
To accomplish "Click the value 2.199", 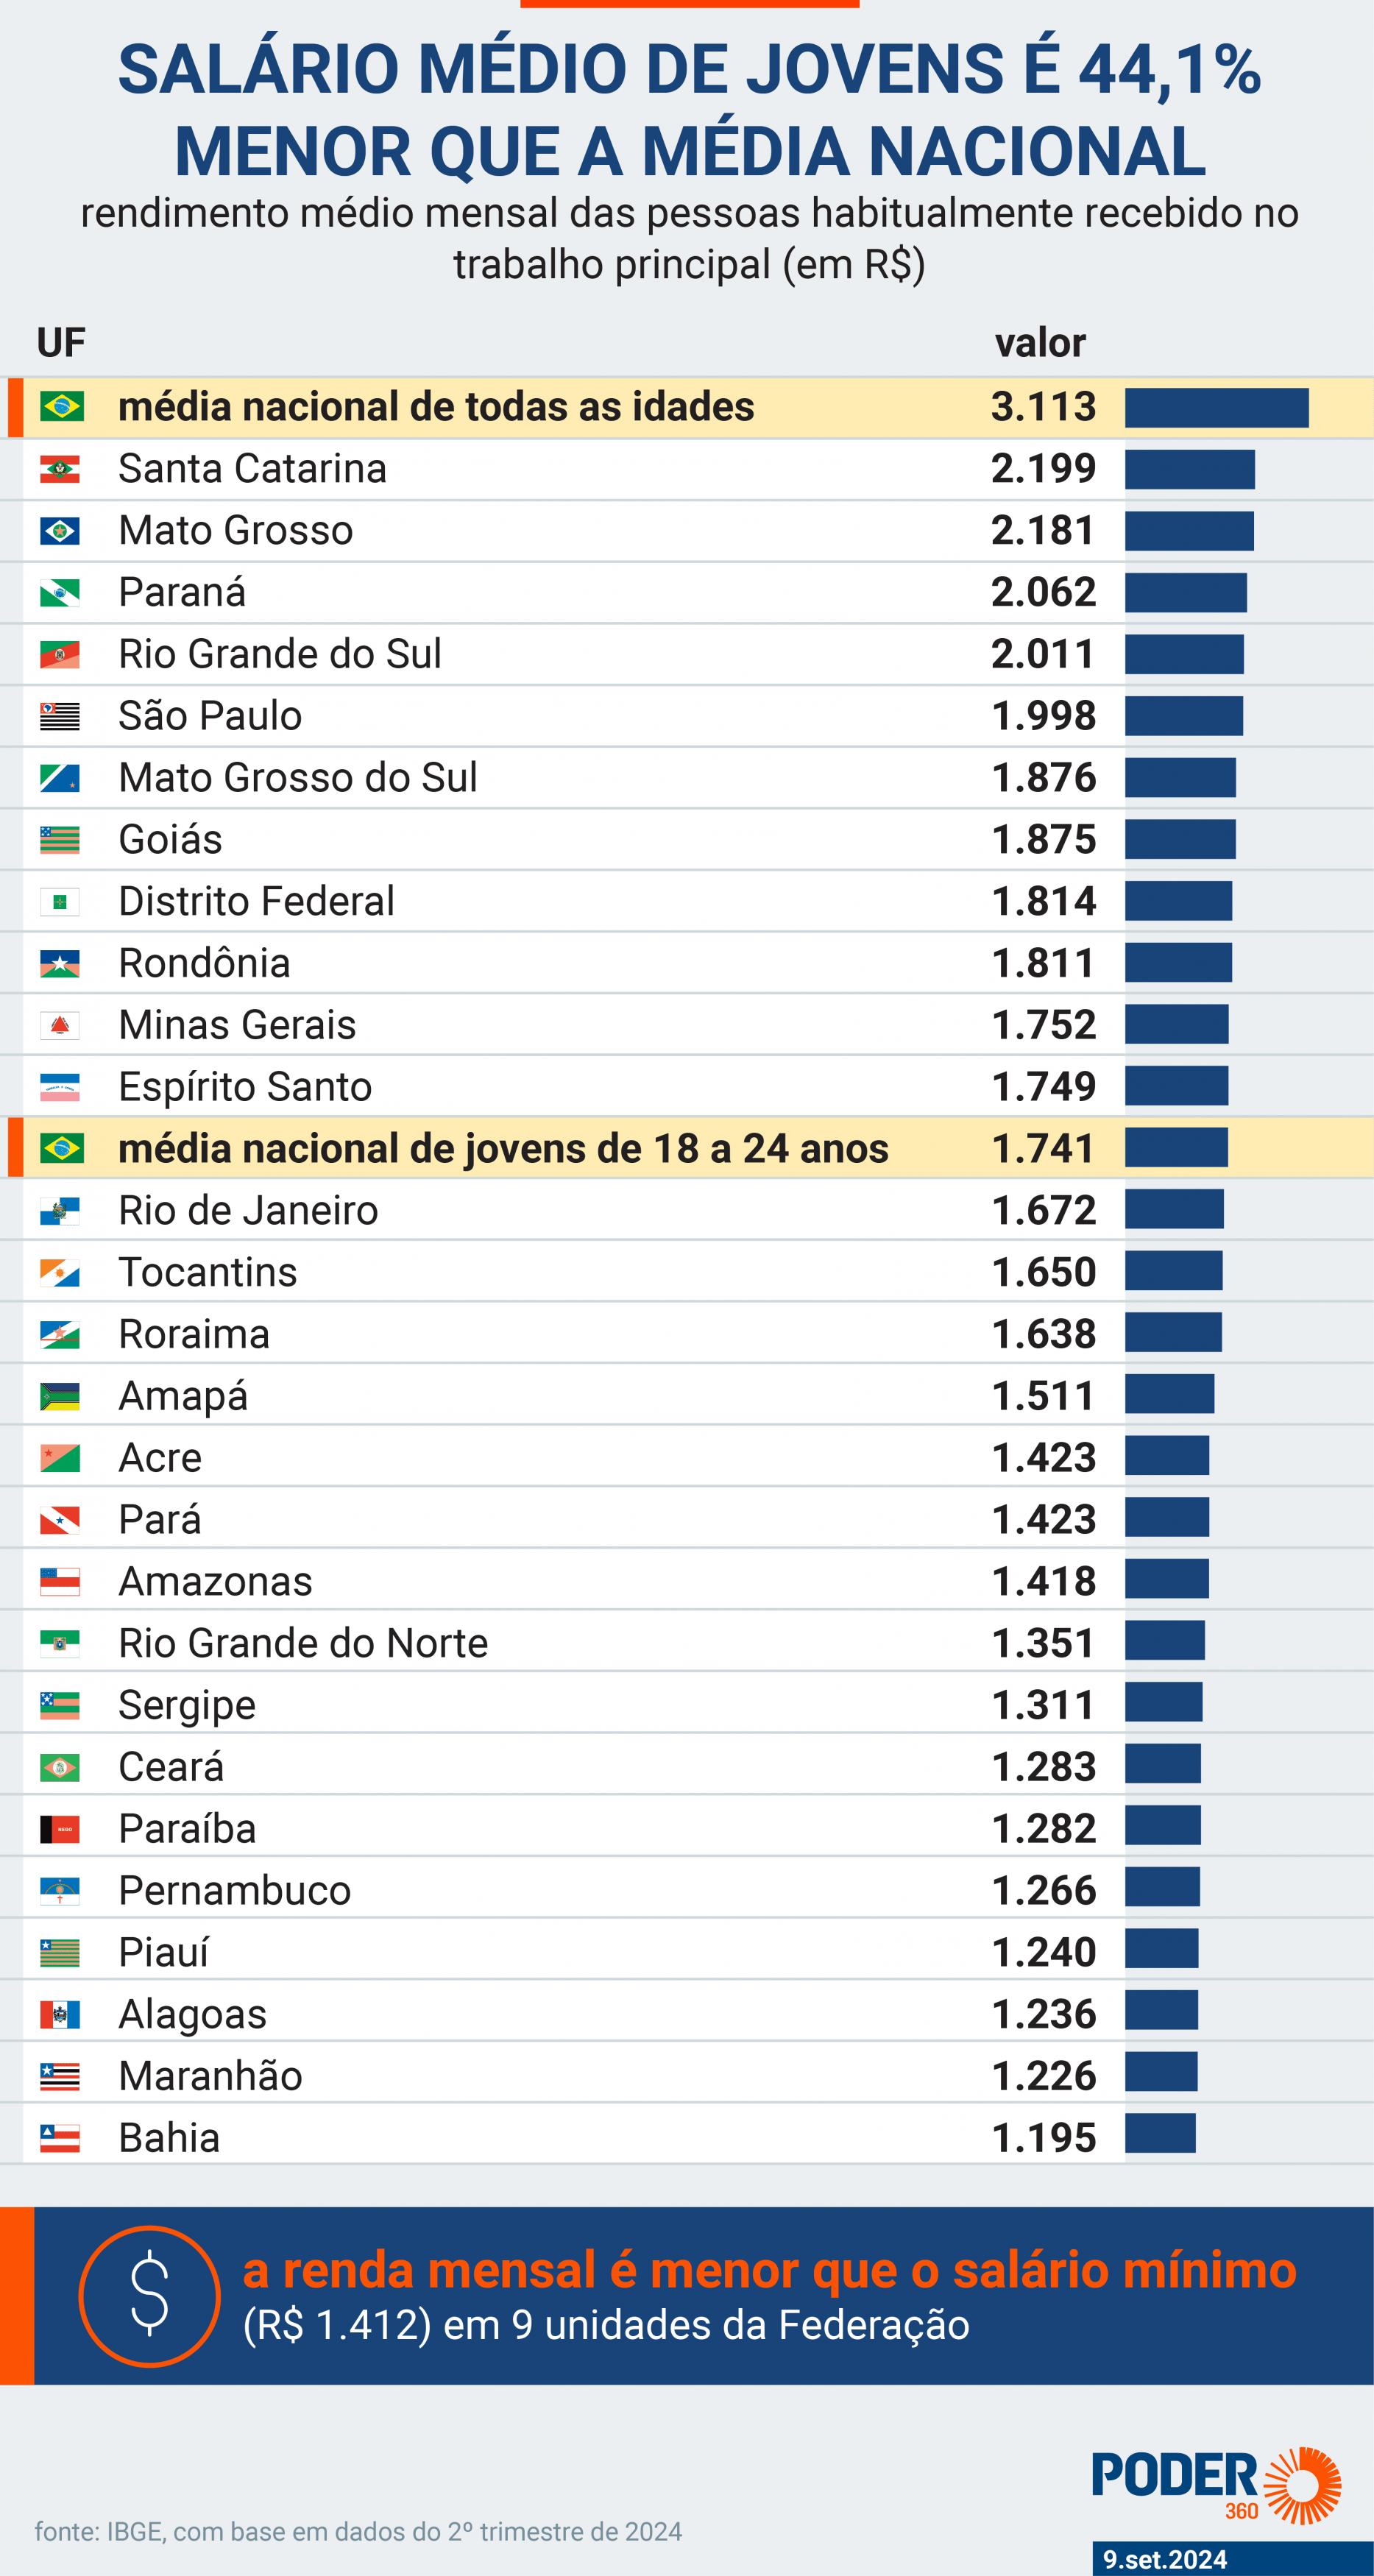I will coord(1044,469).
